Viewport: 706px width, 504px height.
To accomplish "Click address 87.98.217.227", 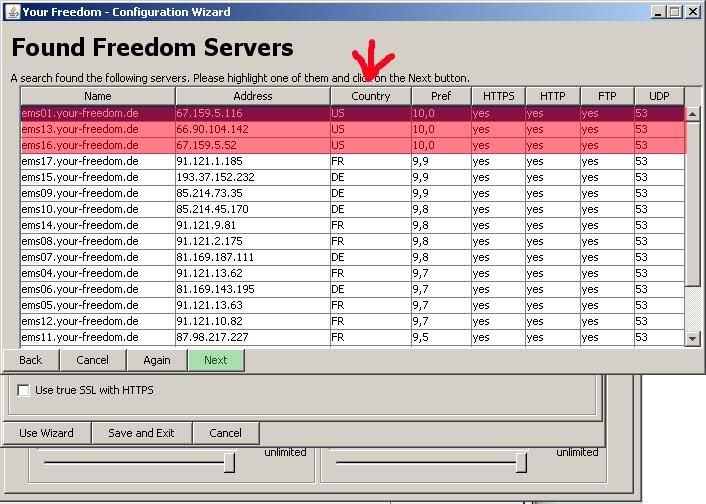I will coord(213,337).
